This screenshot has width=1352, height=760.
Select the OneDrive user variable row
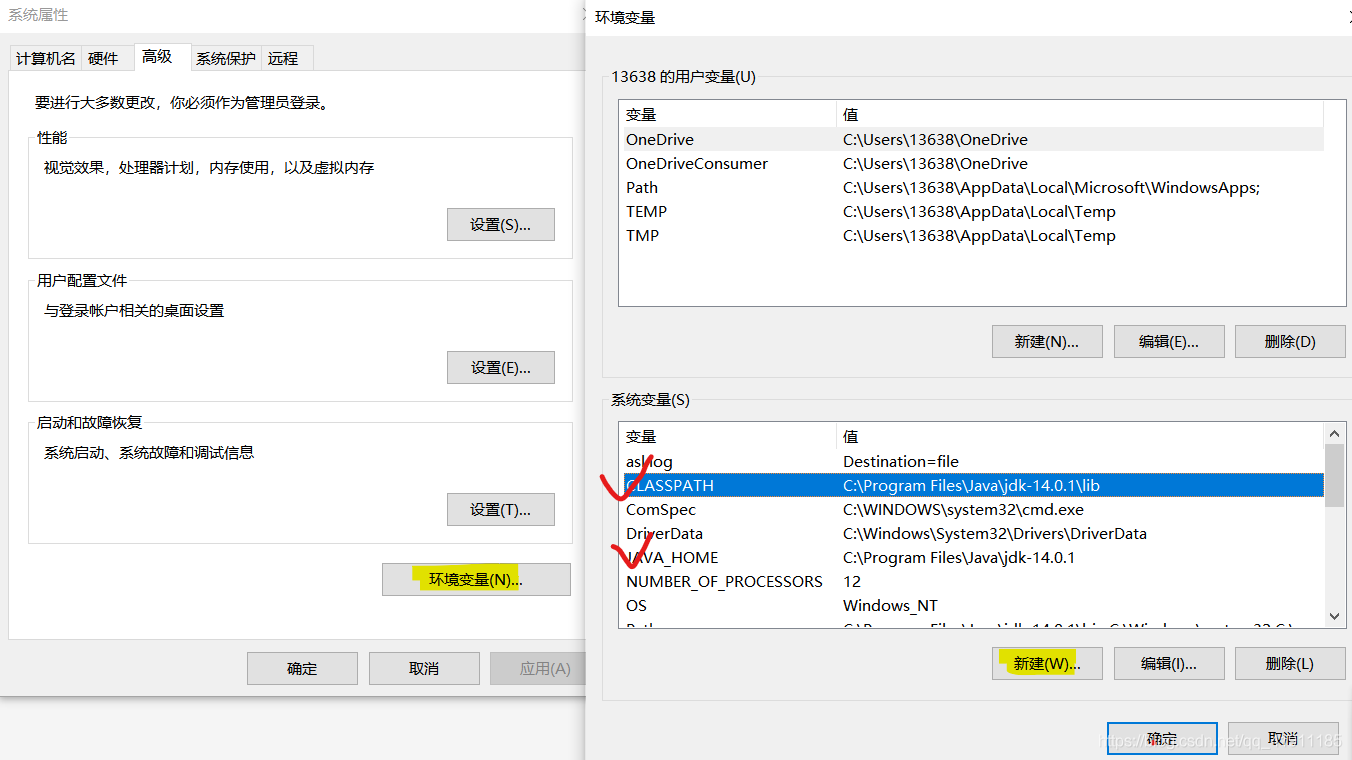tap(972, 139)
